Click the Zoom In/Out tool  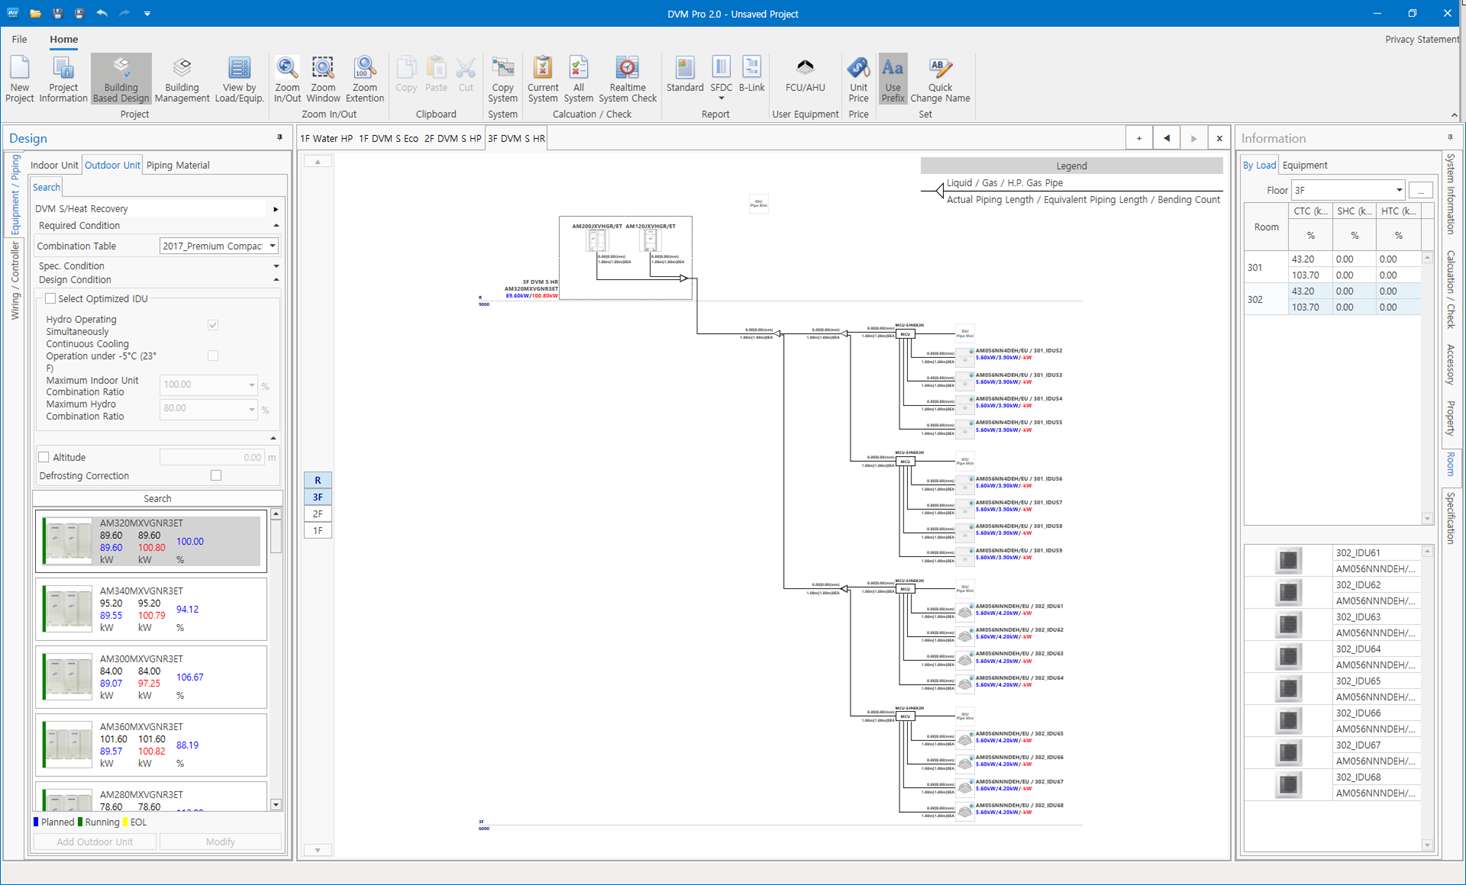pyautogui.click(x=287, y=79)
